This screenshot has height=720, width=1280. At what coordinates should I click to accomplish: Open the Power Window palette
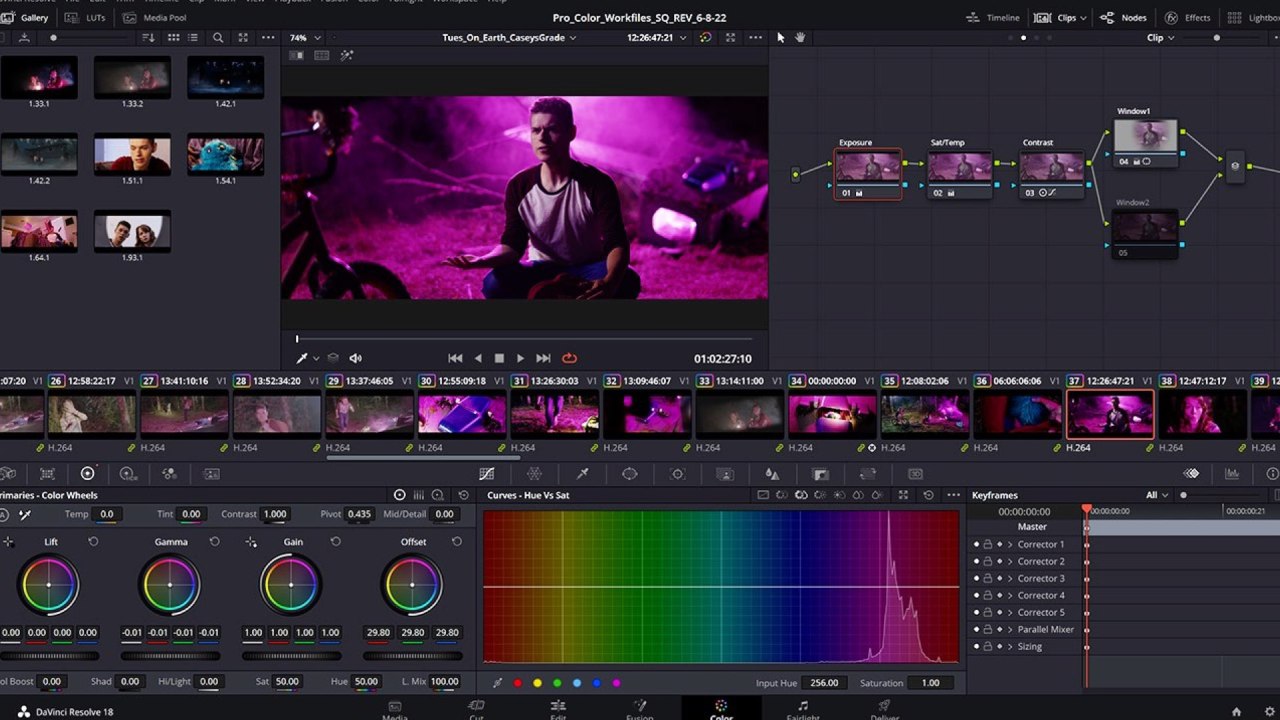[629, 474]
